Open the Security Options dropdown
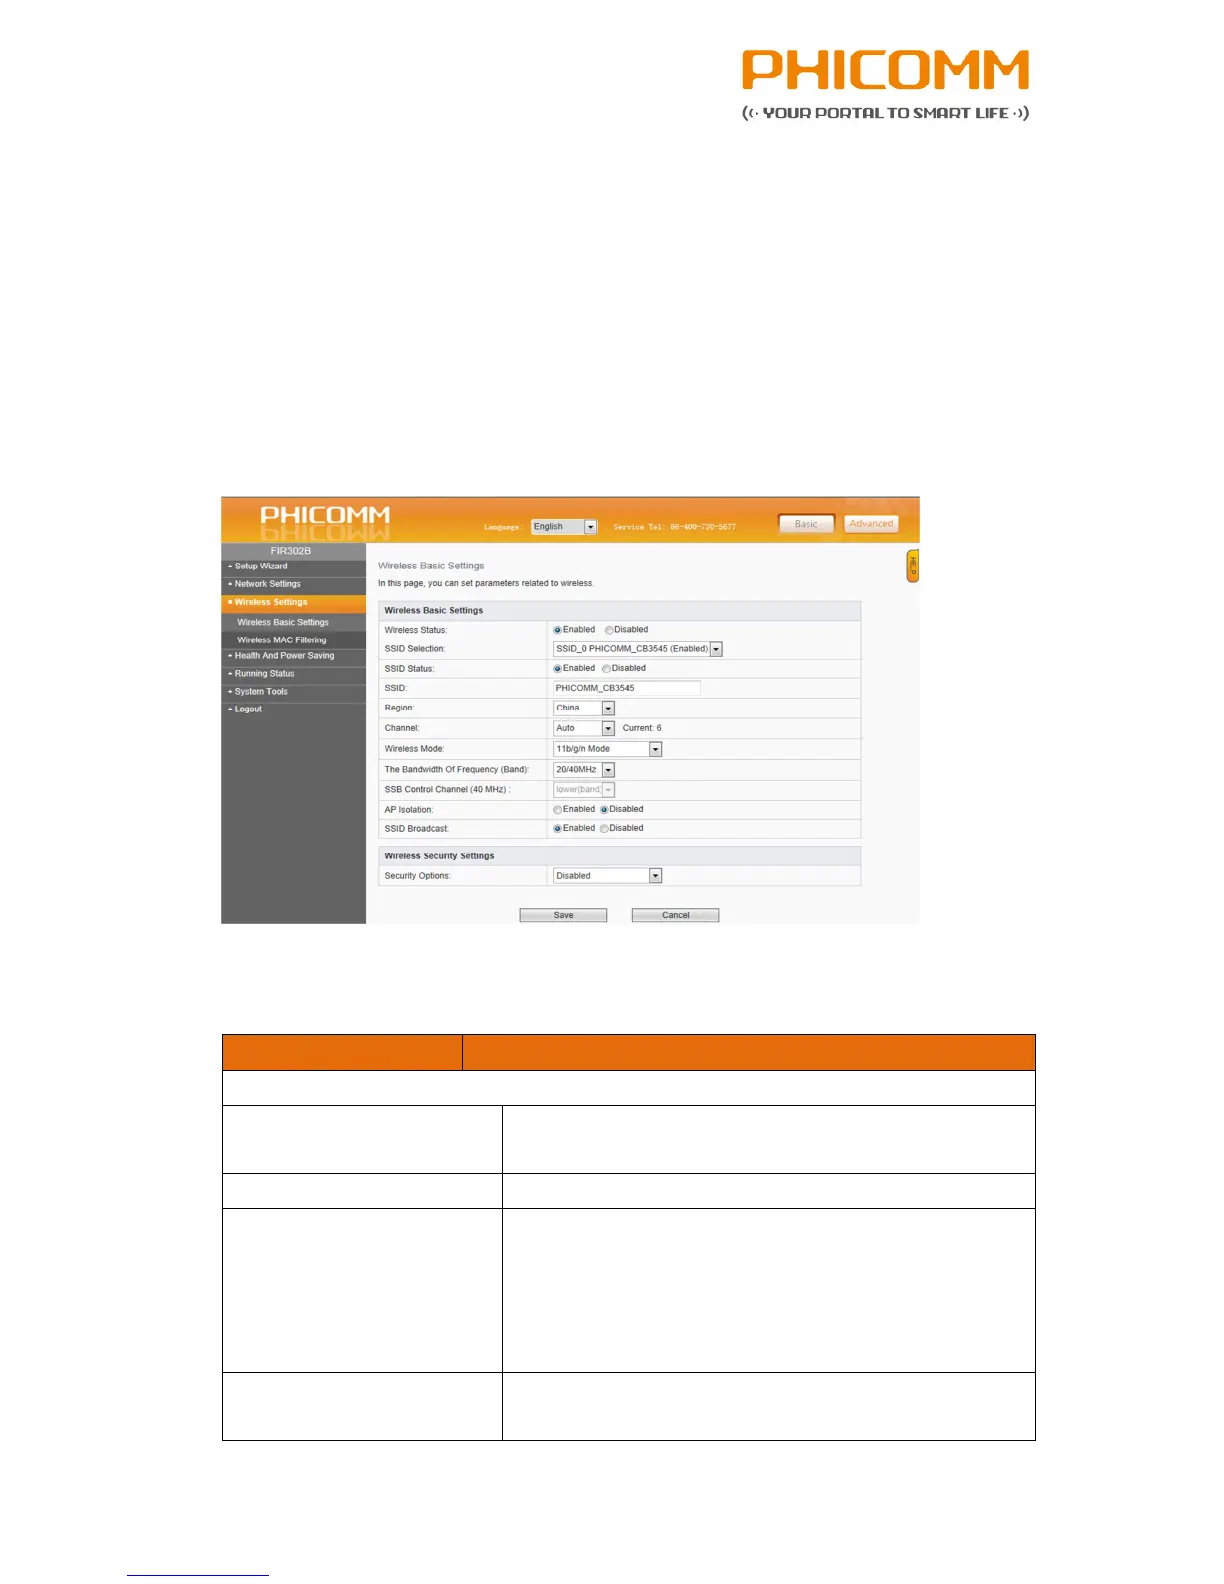The image size is (1224, 1584). pos(607,876)
